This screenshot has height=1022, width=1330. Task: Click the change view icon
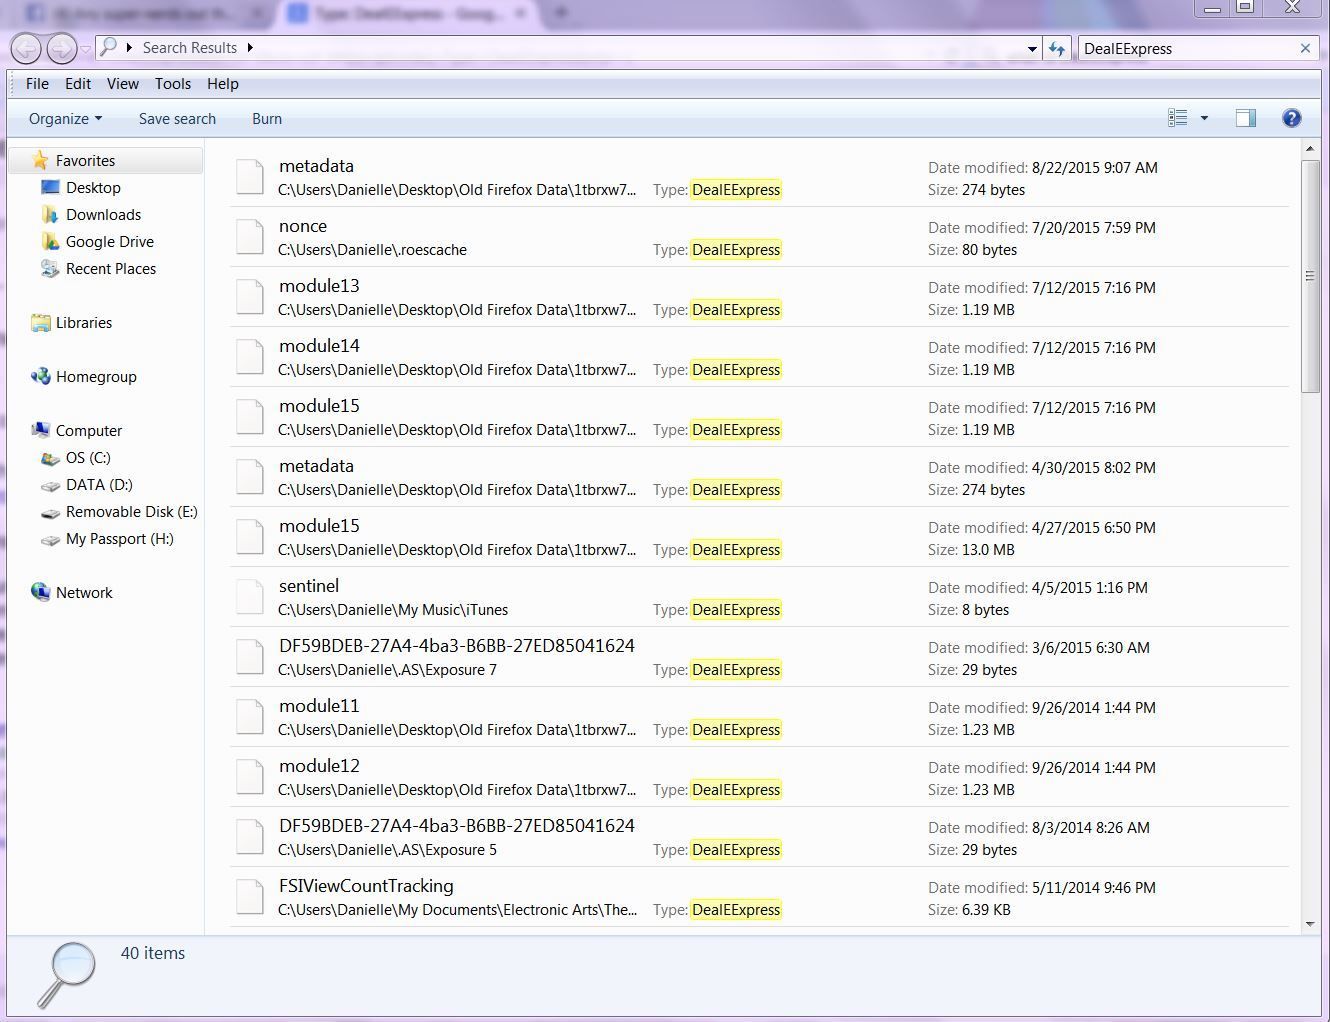coord(1178,118)
